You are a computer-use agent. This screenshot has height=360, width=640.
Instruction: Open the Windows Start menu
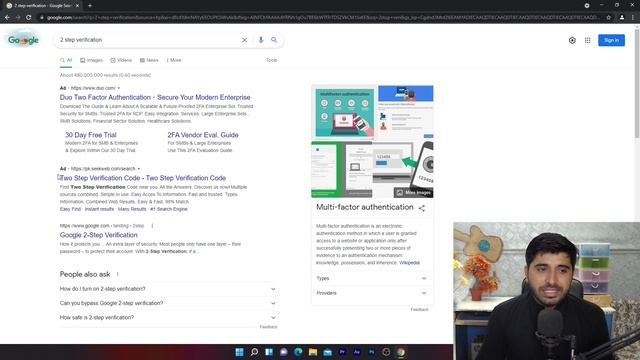tap(240, 352)
